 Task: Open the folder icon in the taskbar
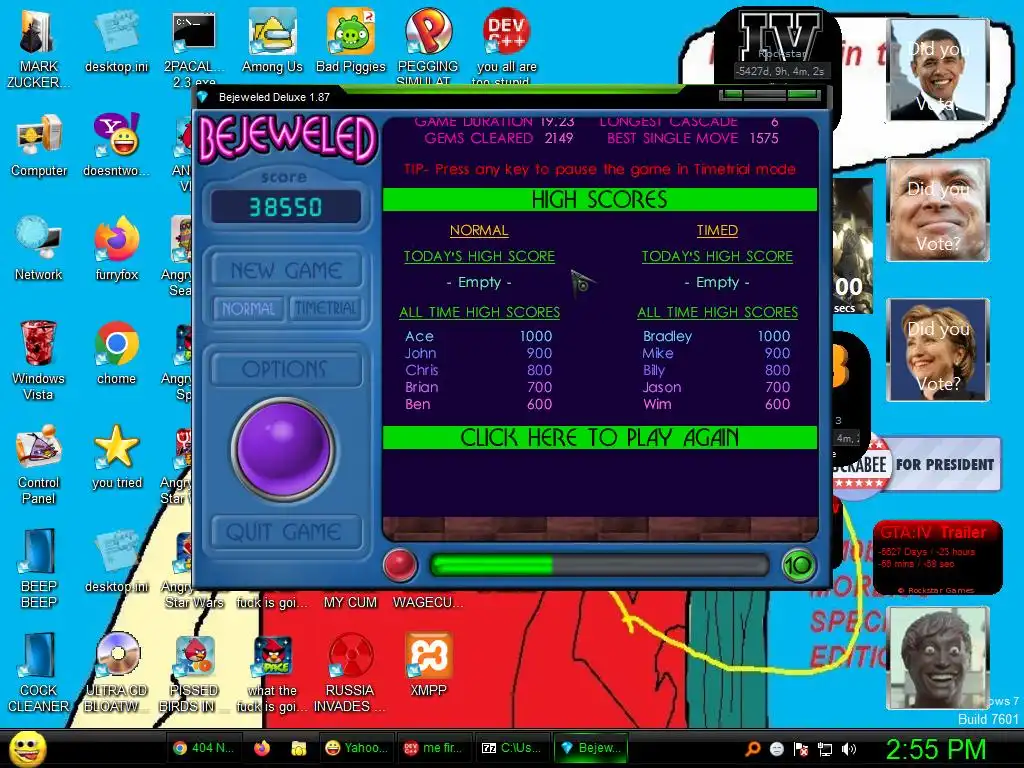pos(298,748)
